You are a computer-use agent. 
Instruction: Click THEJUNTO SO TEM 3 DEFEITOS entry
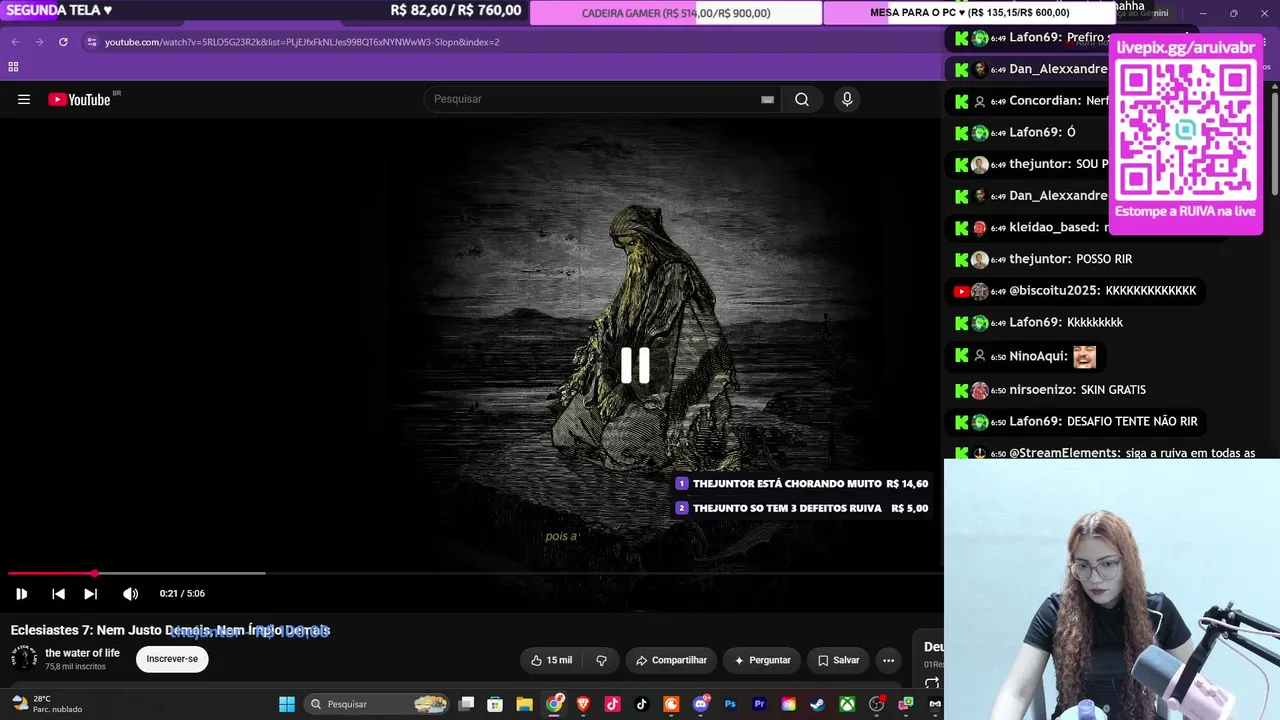[803, 508]
